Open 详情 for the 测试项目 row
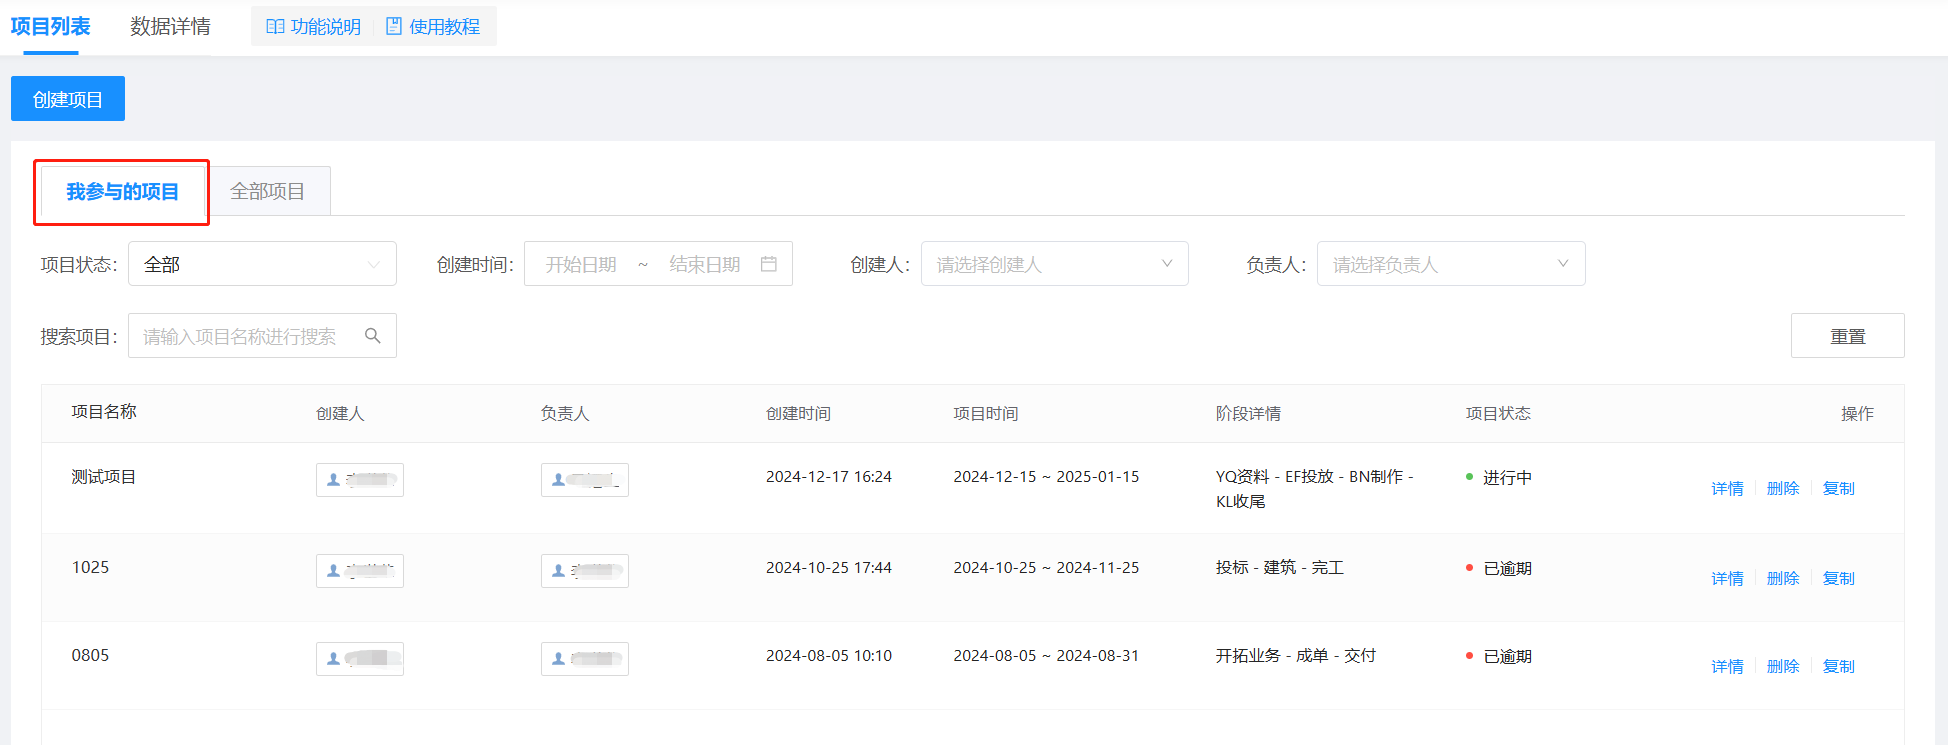Screen dimensions: 1948x745 (x=1727, y=489)
